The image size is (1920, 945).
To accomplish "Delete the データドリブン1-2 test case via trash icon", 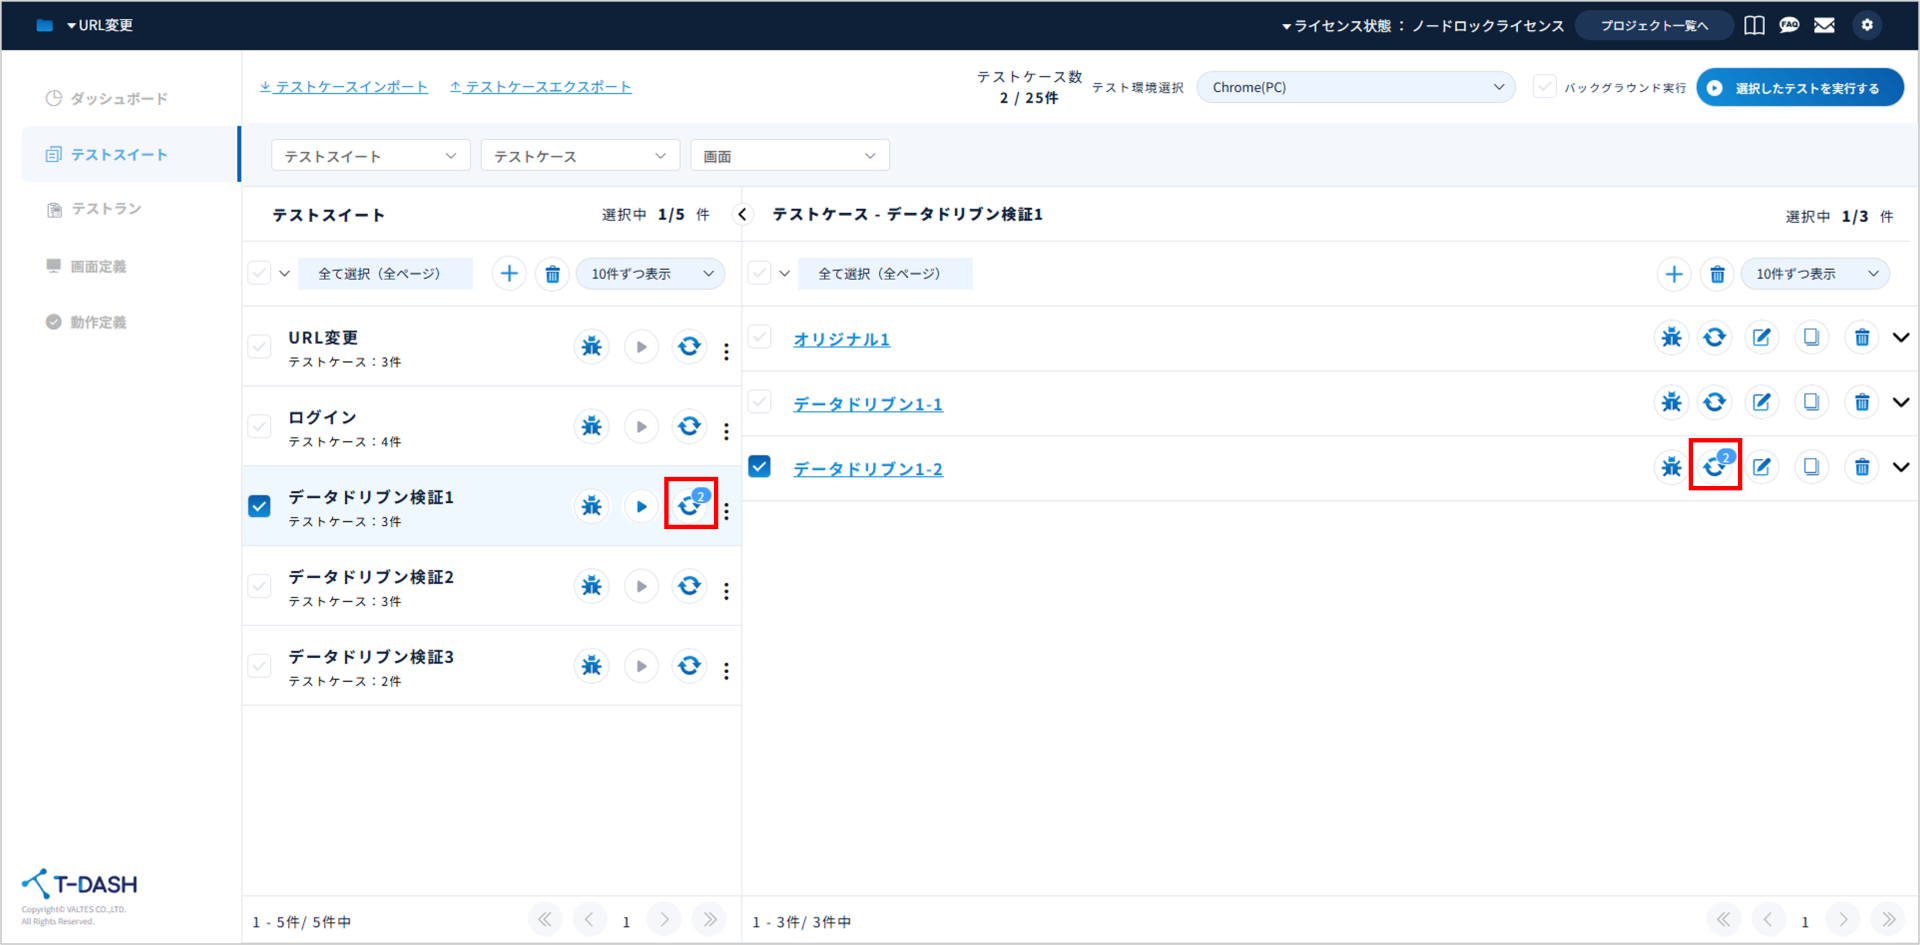I will click(1862, 467).
